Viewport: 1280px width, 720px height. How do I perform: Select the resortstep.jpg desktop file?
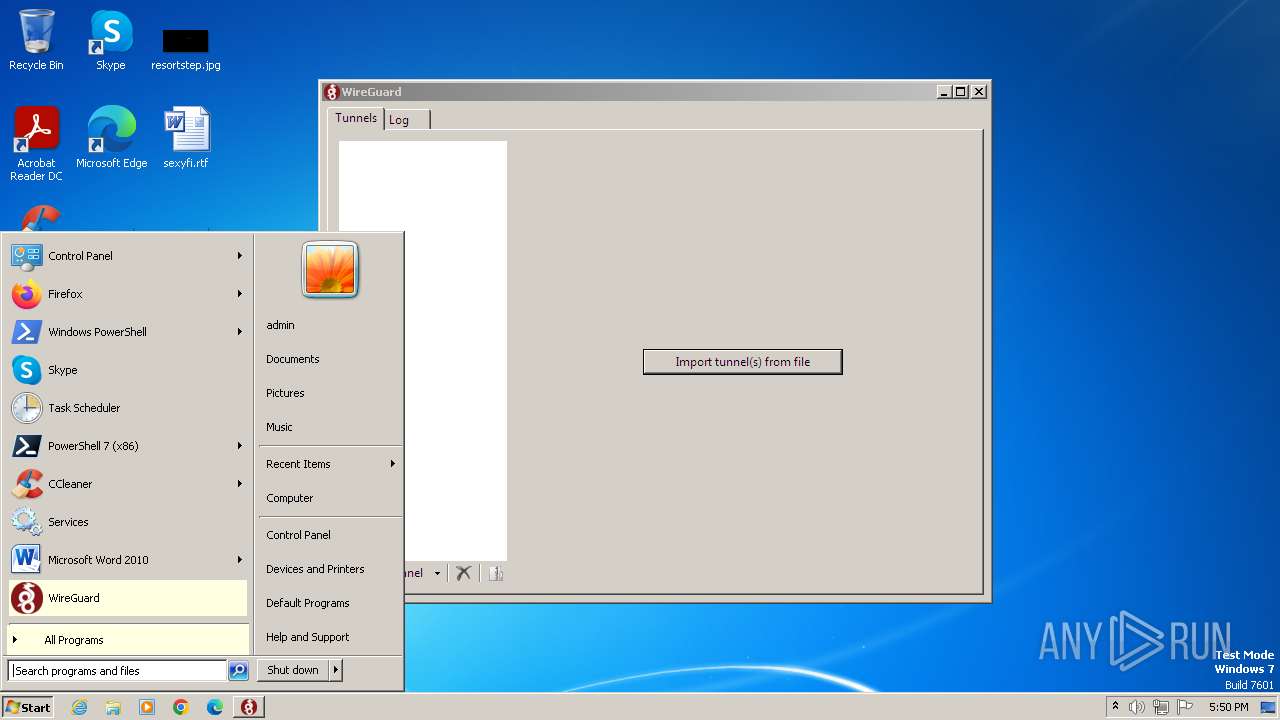point(185,48)
